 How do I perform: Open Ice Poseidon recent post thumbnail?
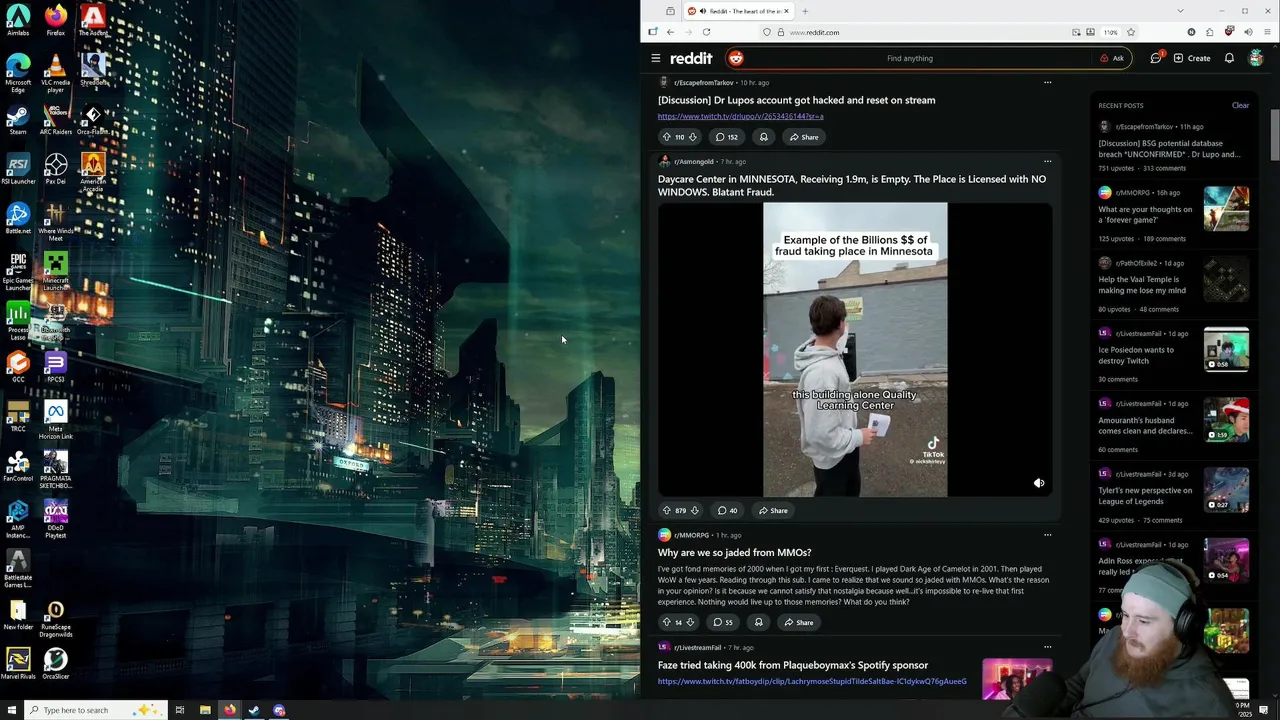(1226, 350)
